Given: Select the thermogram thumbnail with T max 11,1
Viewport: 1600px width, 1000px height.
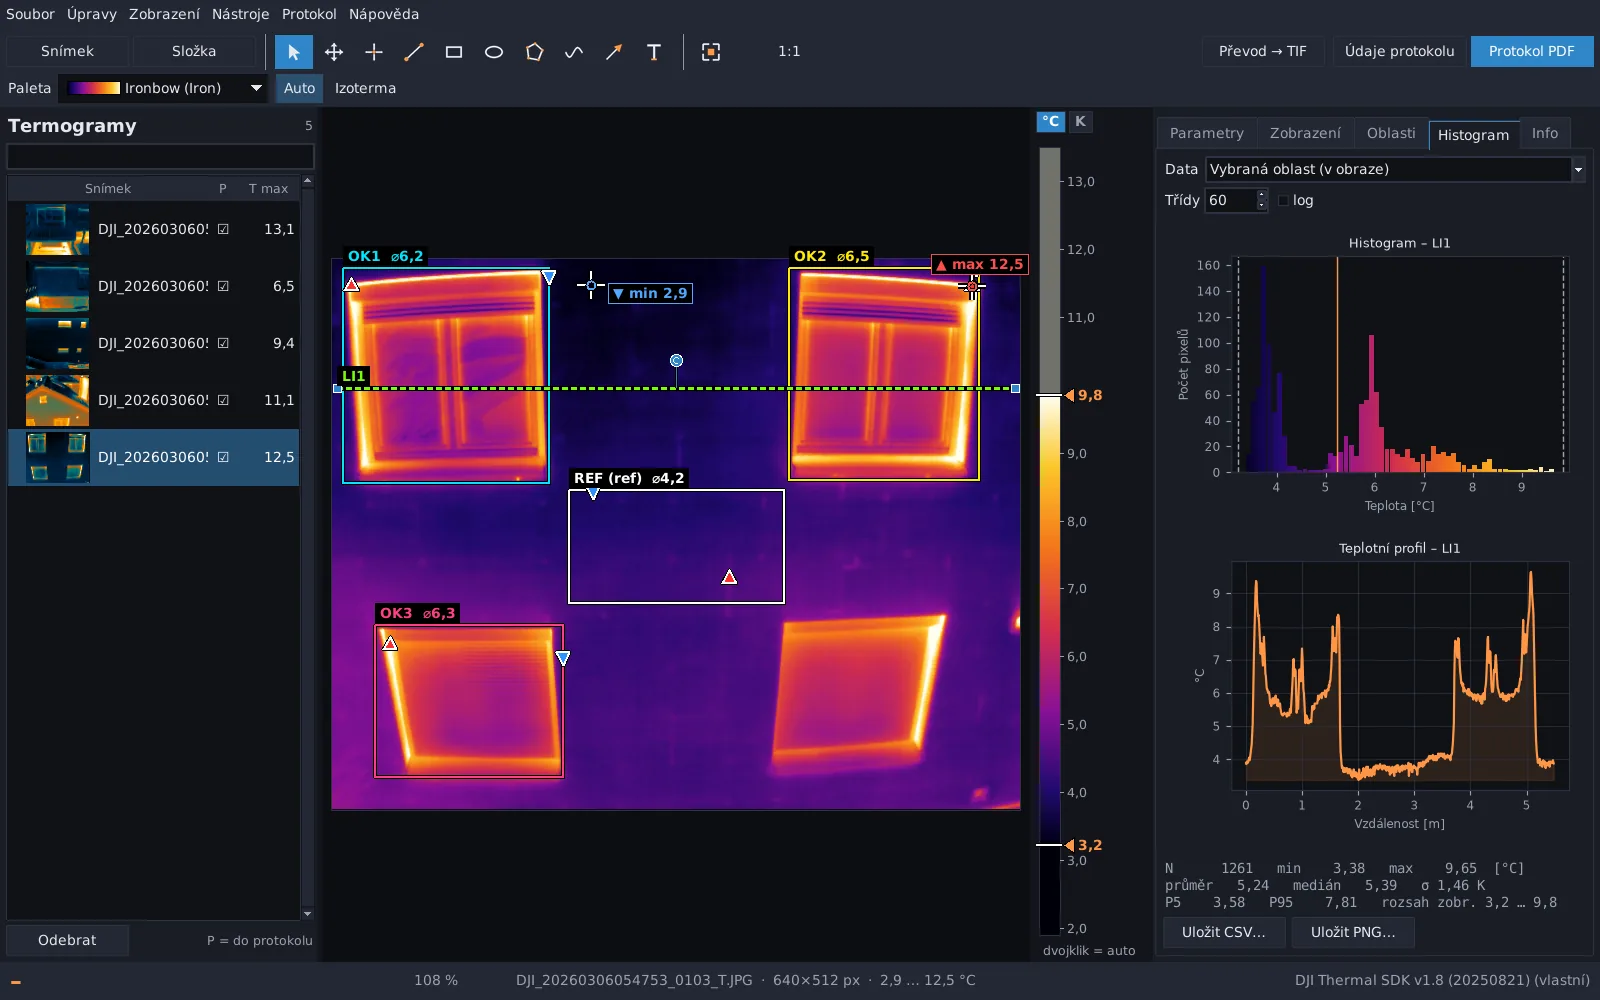Looking at the screenshot, I should [x=57, y=400].
